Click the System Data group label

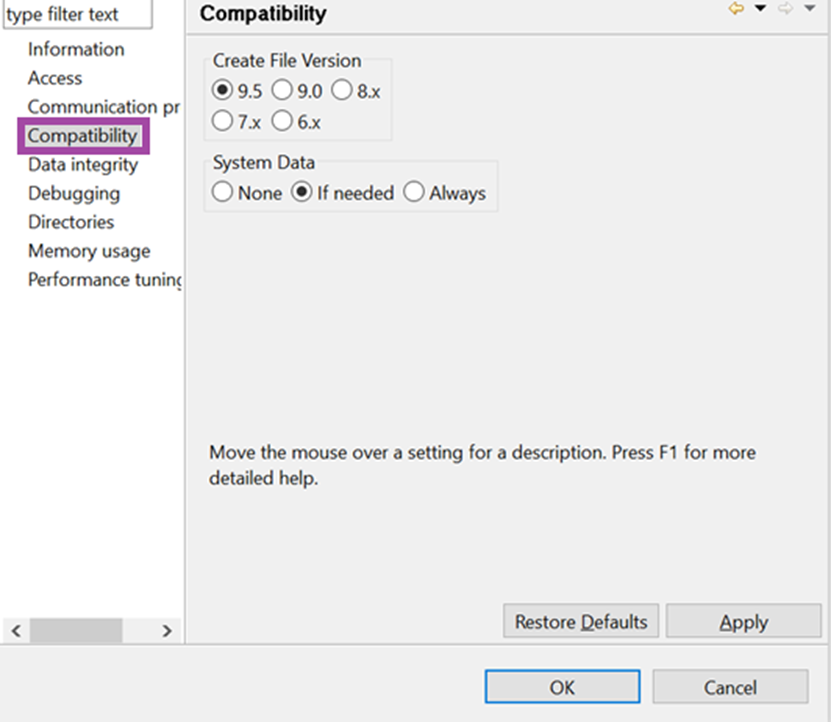264,162
